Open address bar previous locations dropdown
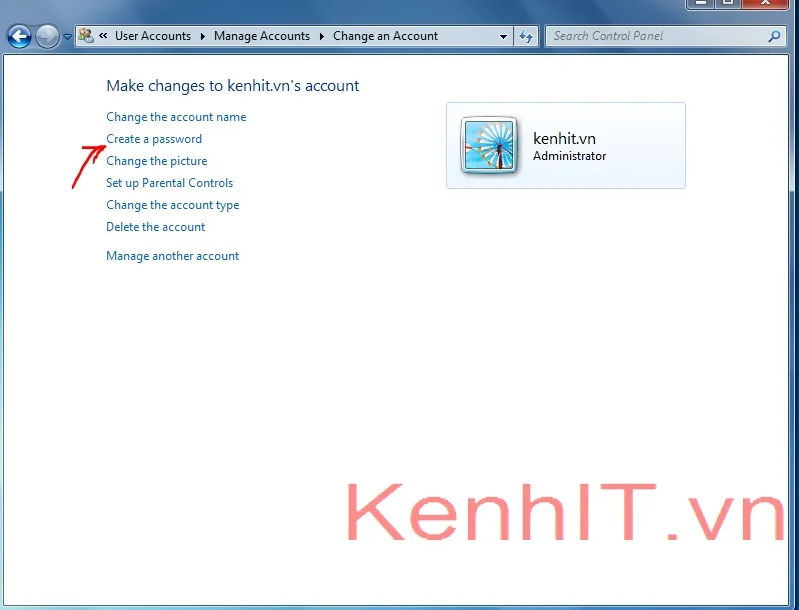 [504, 36]
